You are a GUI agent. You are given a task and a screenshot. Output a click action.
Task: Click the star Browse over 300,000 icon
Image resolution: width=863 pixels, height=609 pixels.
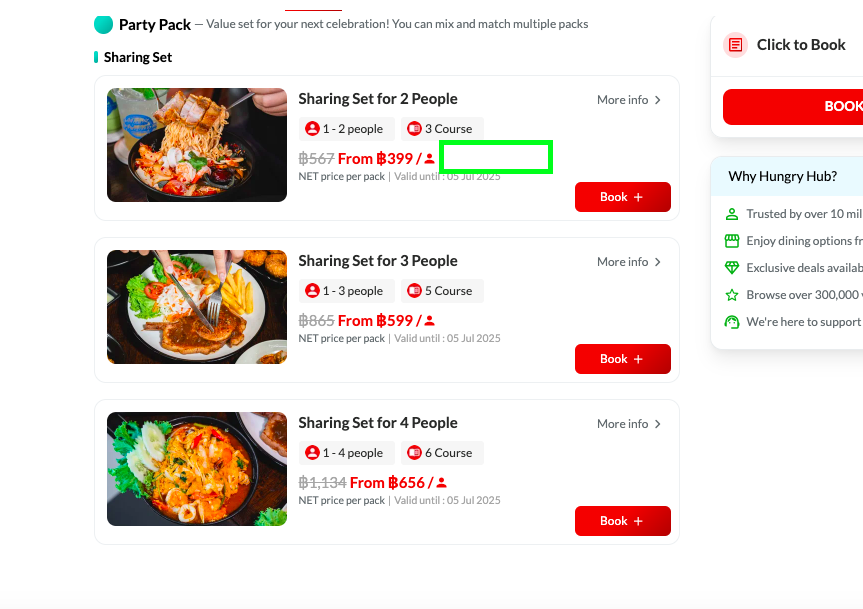(732, 295)
